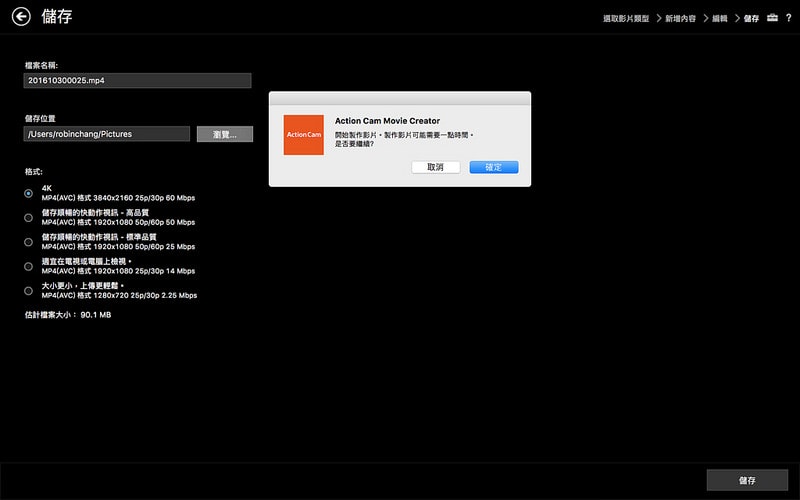
Task: Click the back arrow icon
Action: (20, 17)
